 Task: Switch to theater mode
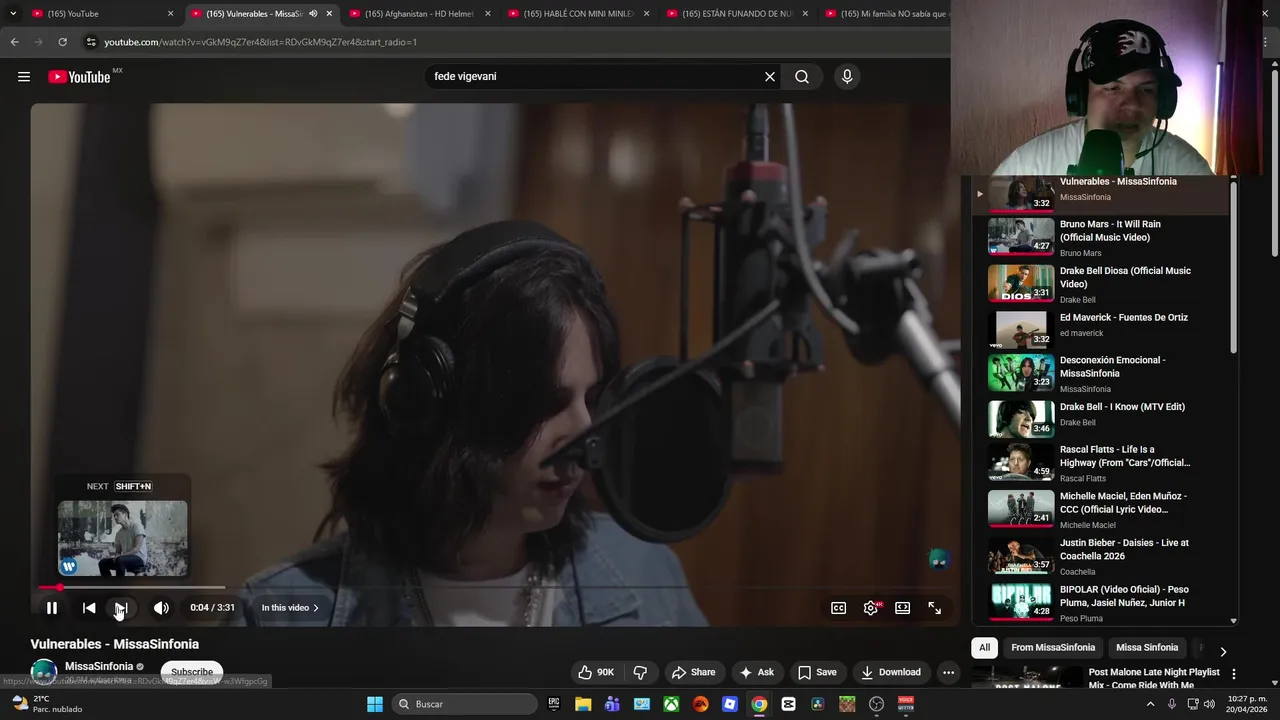click(903, 608)
